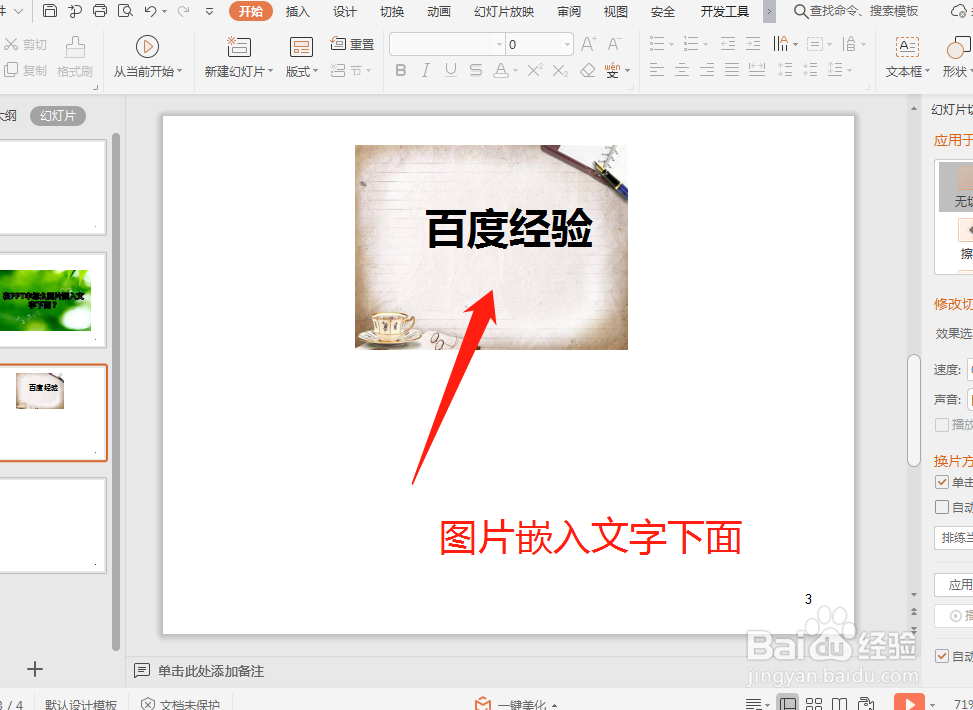This screenshot has height=710, width=973.
Task: Toggle left text alignment
Action: click(657, 70)
